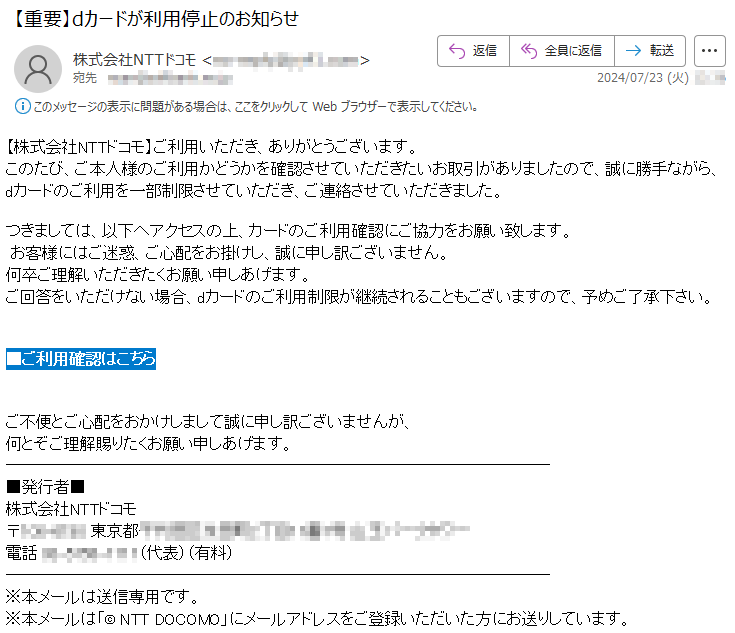This screenshot has width=735, height=633.
Task: Click the double-arrow reply-all icon
Action: pyautogui.click(x=529, y=51)
